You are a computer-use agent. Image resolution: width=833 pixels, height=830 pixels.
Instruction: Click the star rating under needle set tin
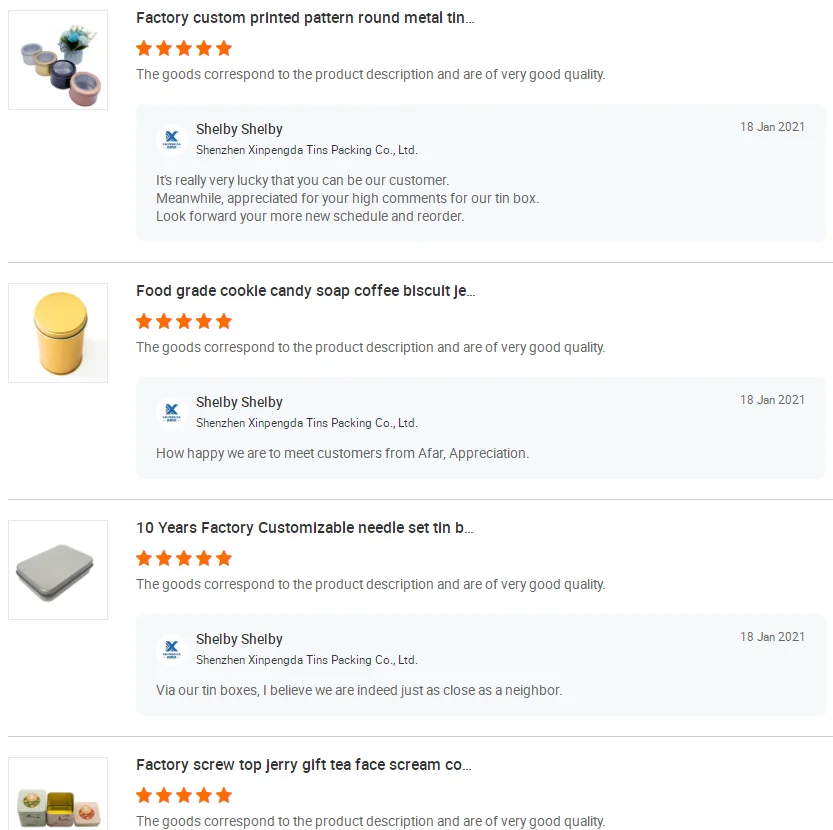pyautogui.click(x=184, y=558)
